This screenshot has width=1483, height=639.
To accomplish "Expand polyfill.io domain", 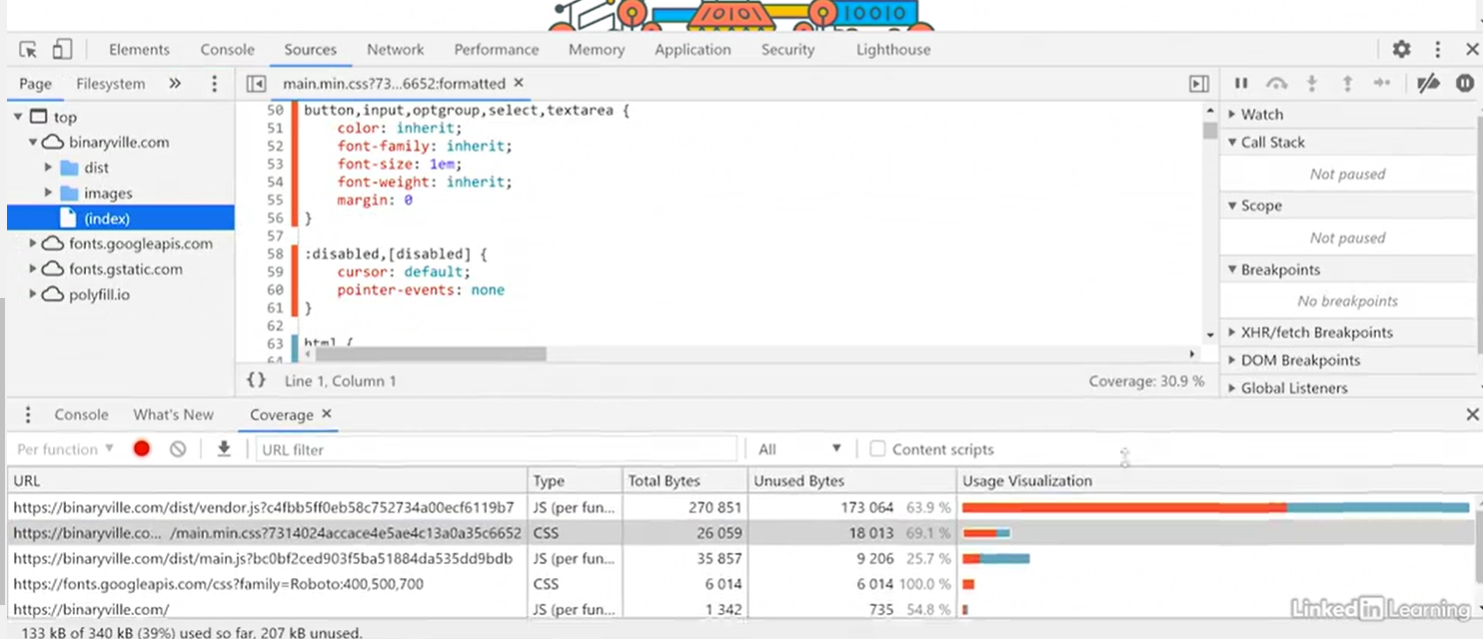I will click(33, 295).
